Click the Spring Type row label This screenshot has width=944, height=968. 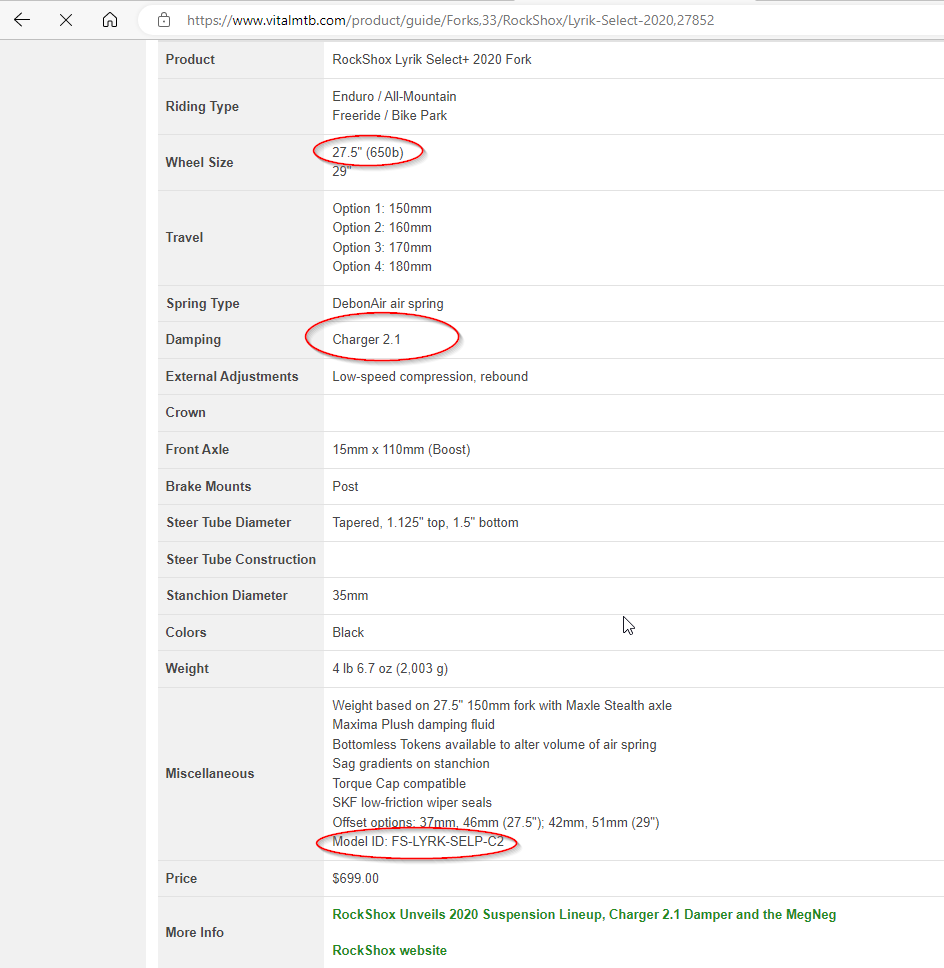coord(203,304)
